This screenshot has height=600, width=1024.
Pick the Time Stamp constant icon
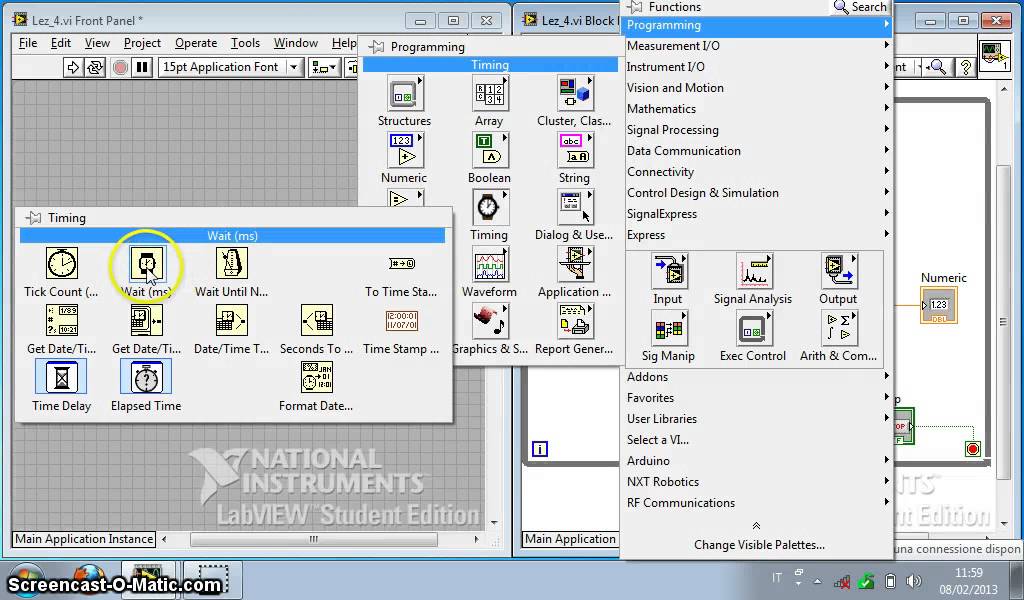pos(402,321)
